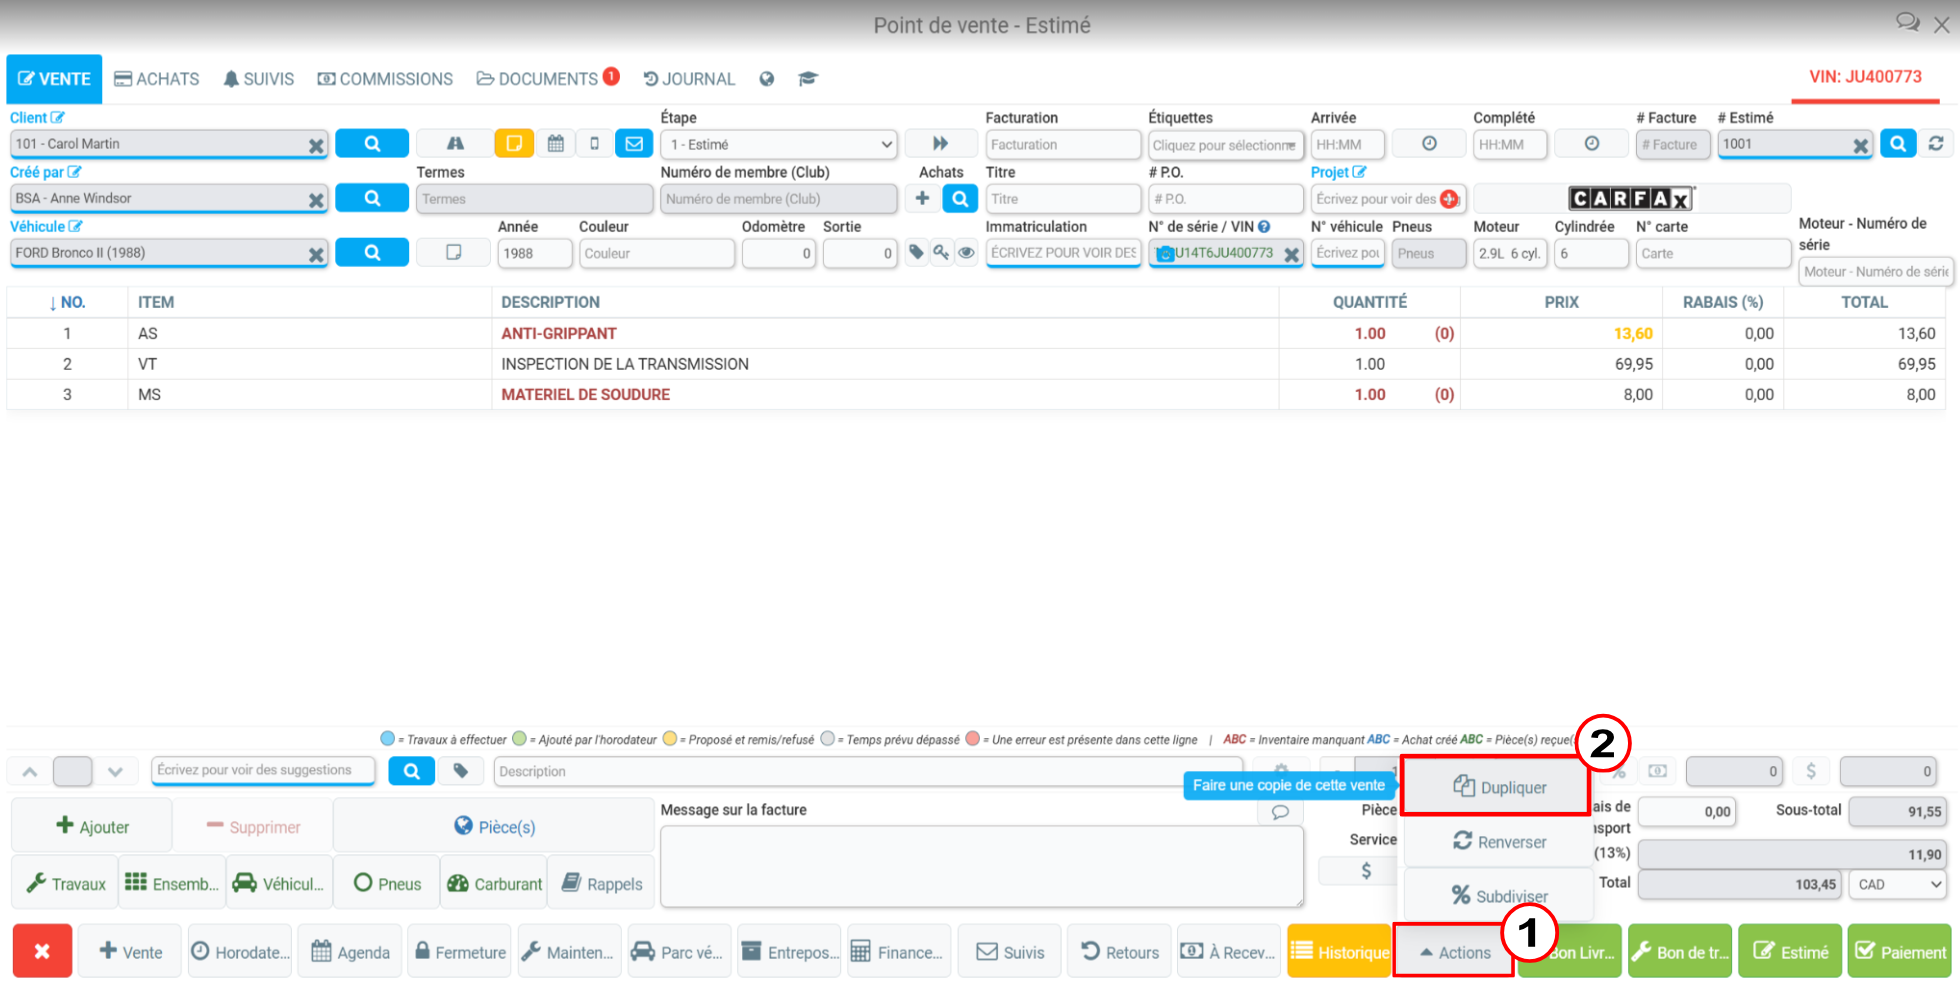Click the orange Historique button

pos(1339,952)
